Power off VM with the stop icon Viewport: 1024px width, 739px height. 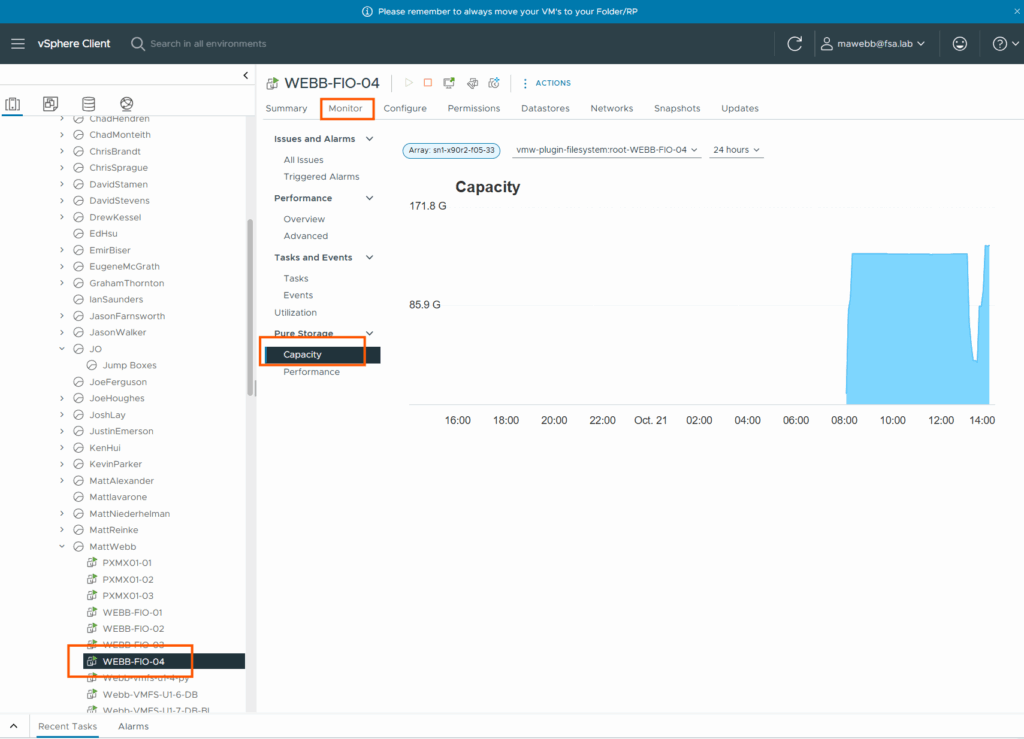point(428,83)
